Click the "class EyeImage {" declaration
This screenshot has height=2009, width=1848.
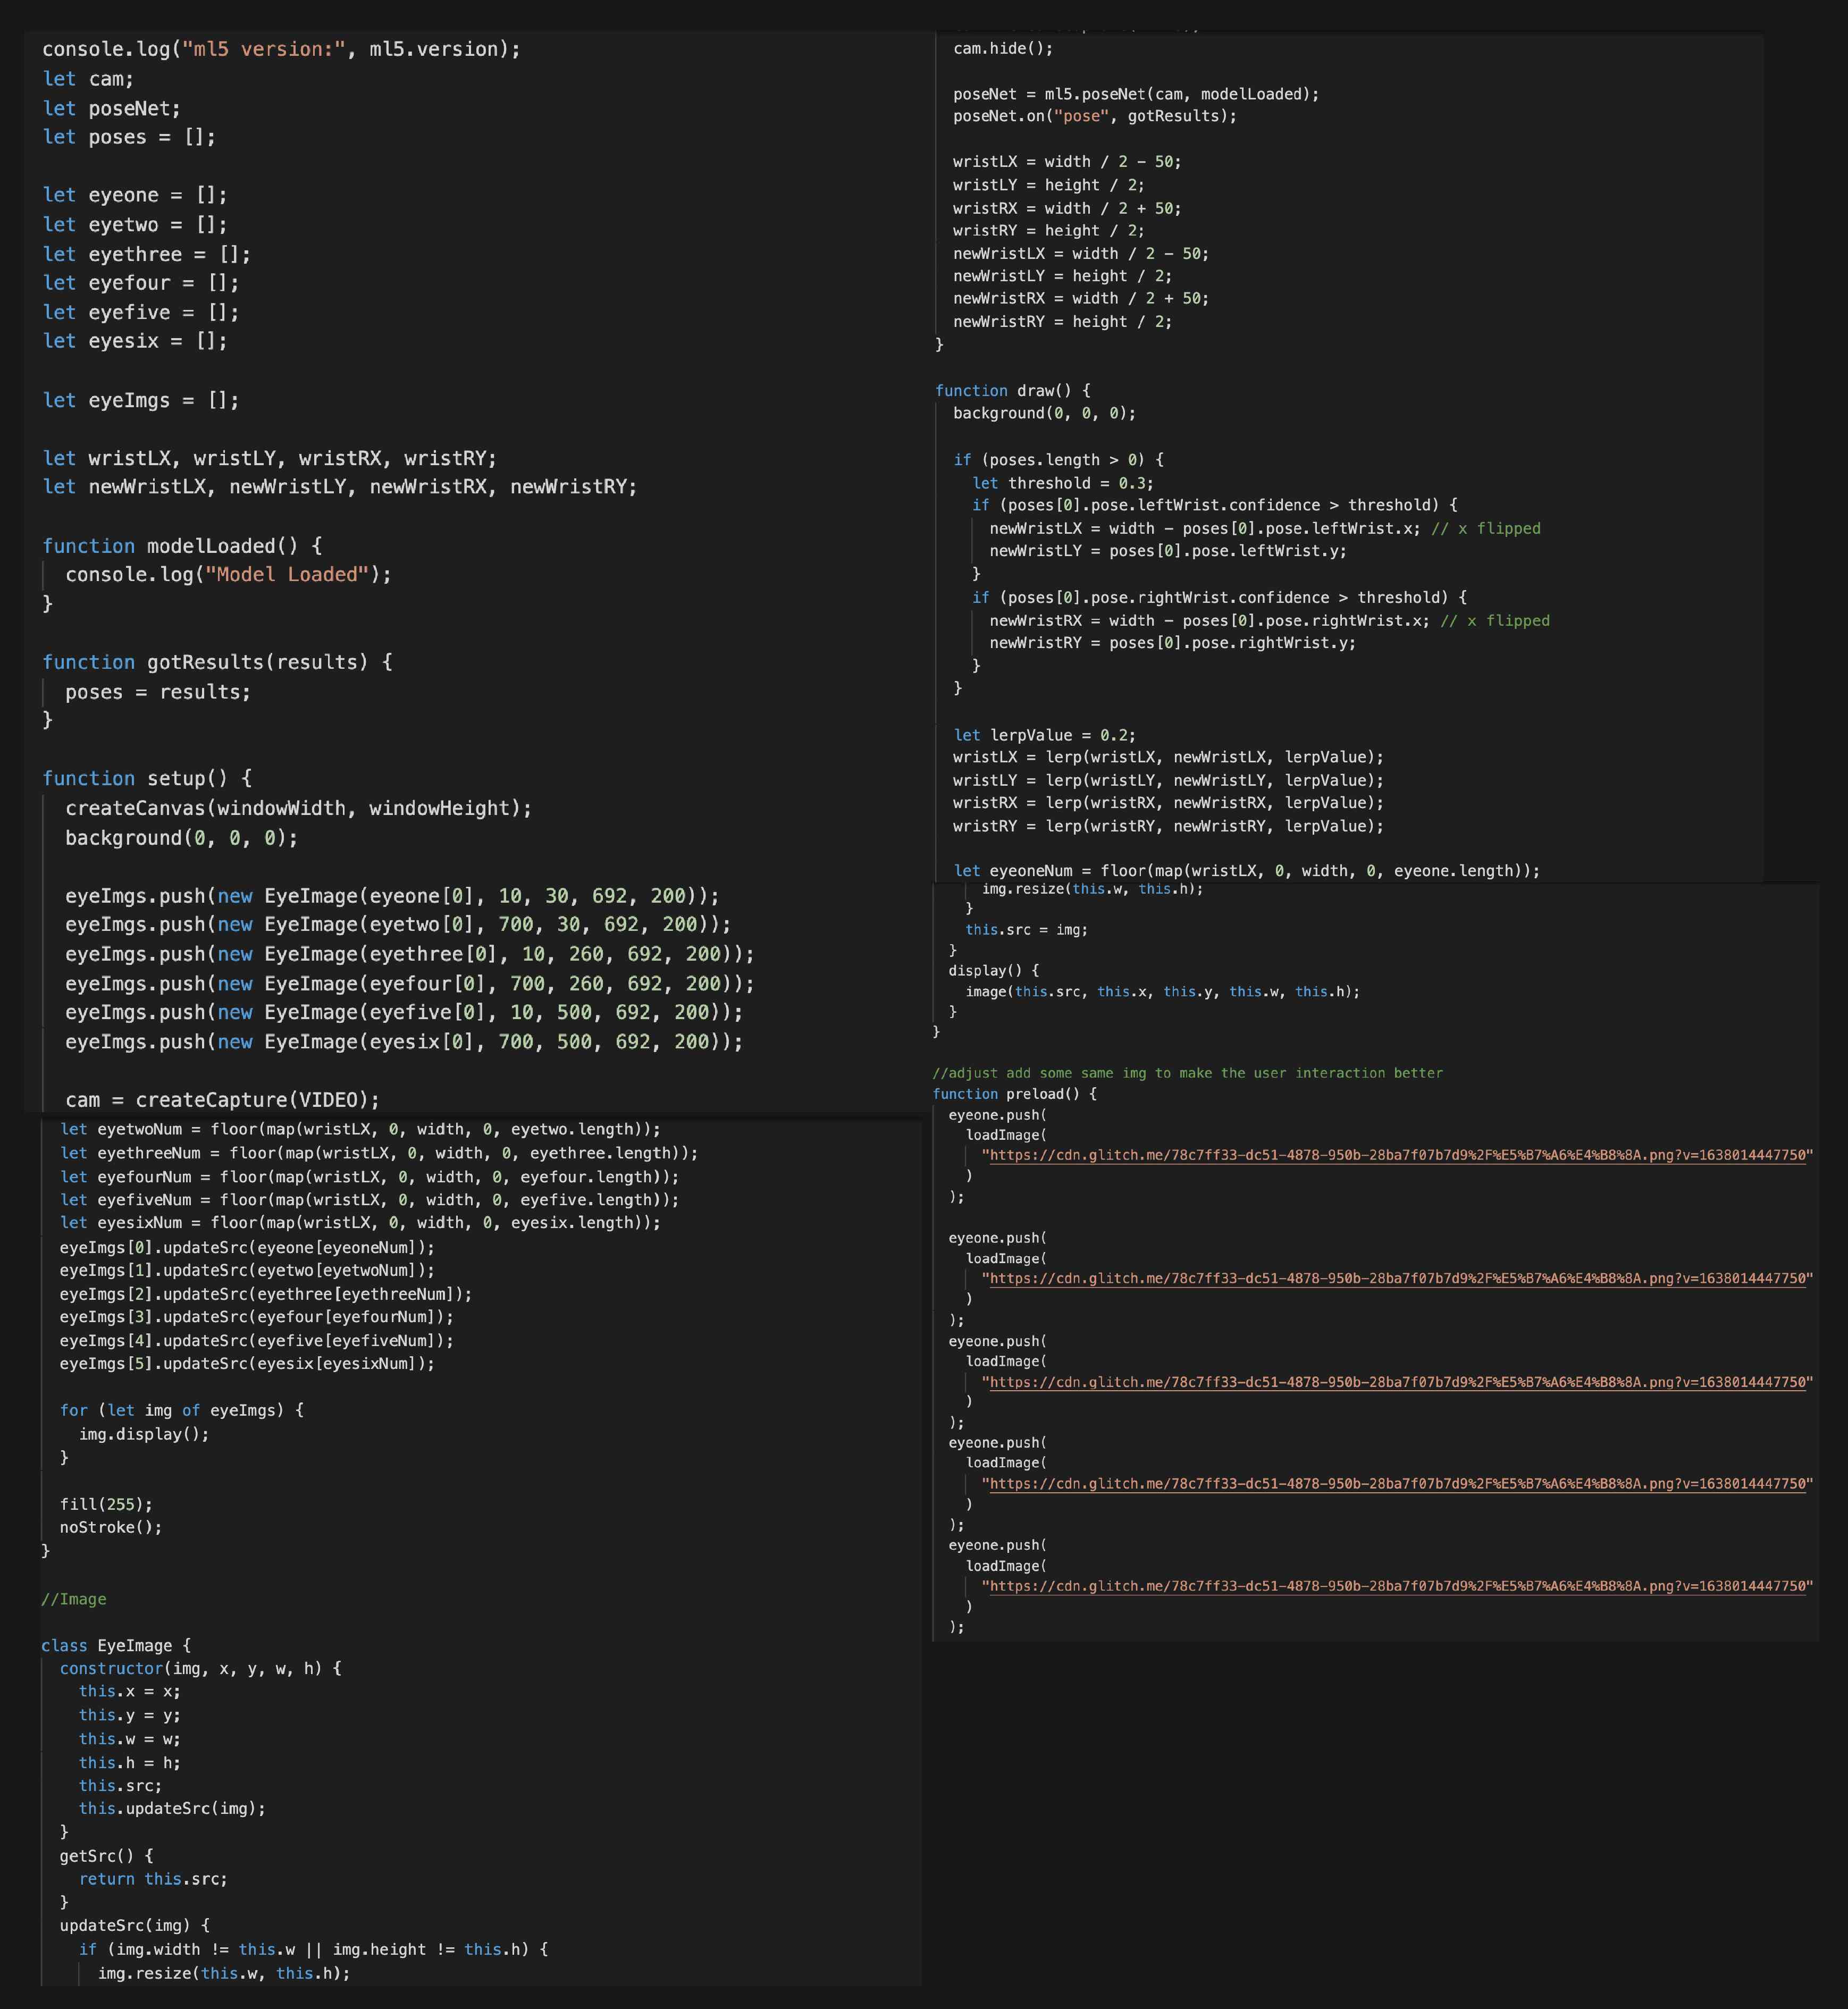(116, 1645)
